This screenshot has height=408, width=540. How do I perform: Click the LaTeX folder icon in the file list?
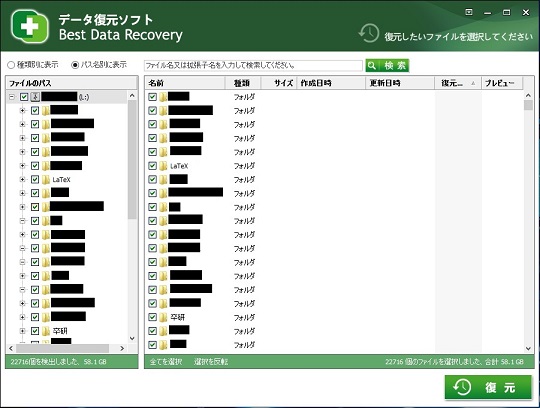pos(163,166)
